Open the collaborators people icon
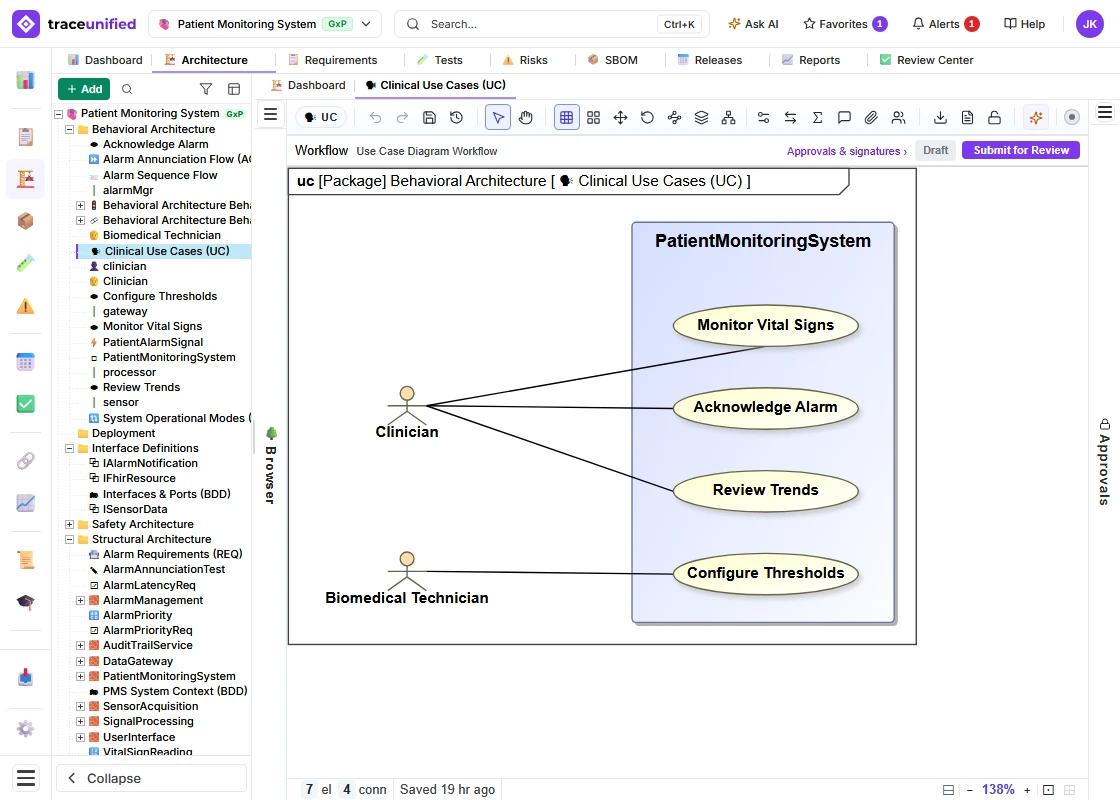 pyautogui.click(x=899, y=118)
